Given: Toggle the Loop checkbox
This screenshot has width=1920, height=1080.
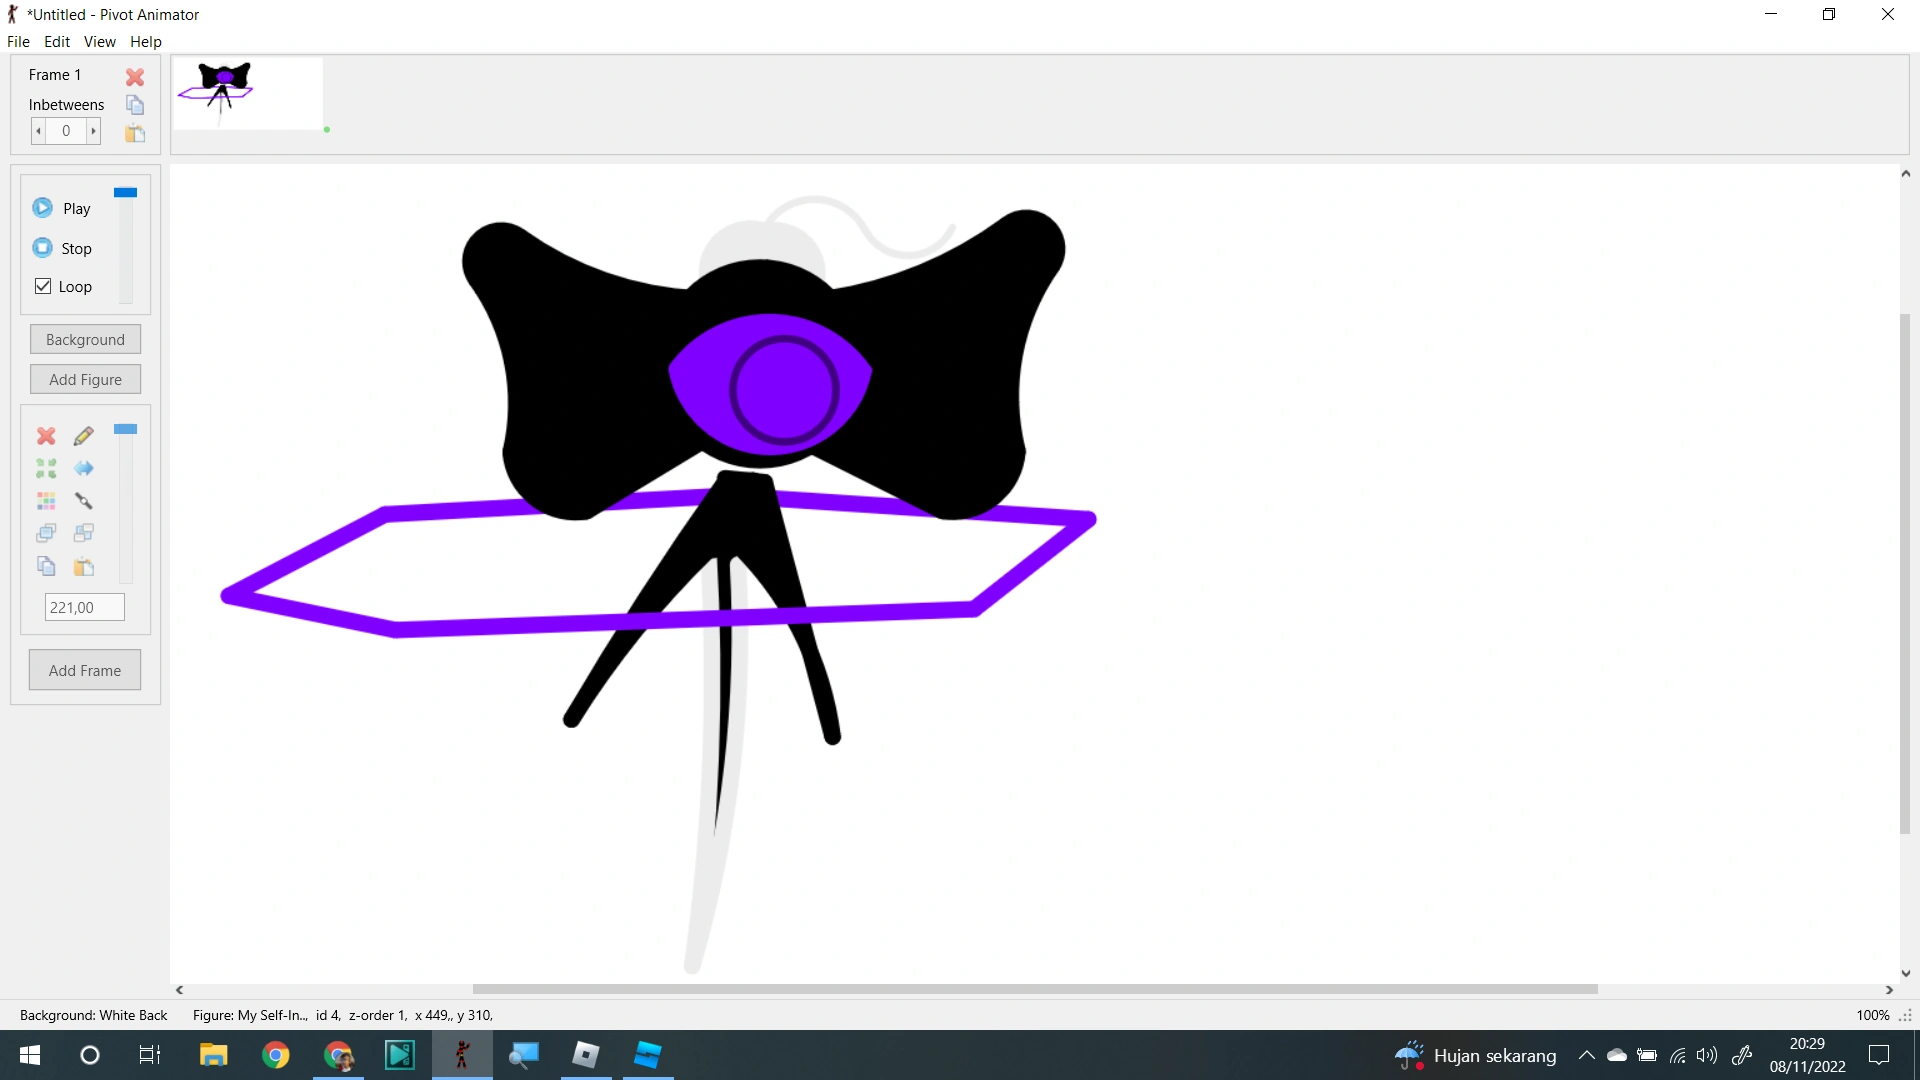Looking at the screenshot, I should pos(43,286).
